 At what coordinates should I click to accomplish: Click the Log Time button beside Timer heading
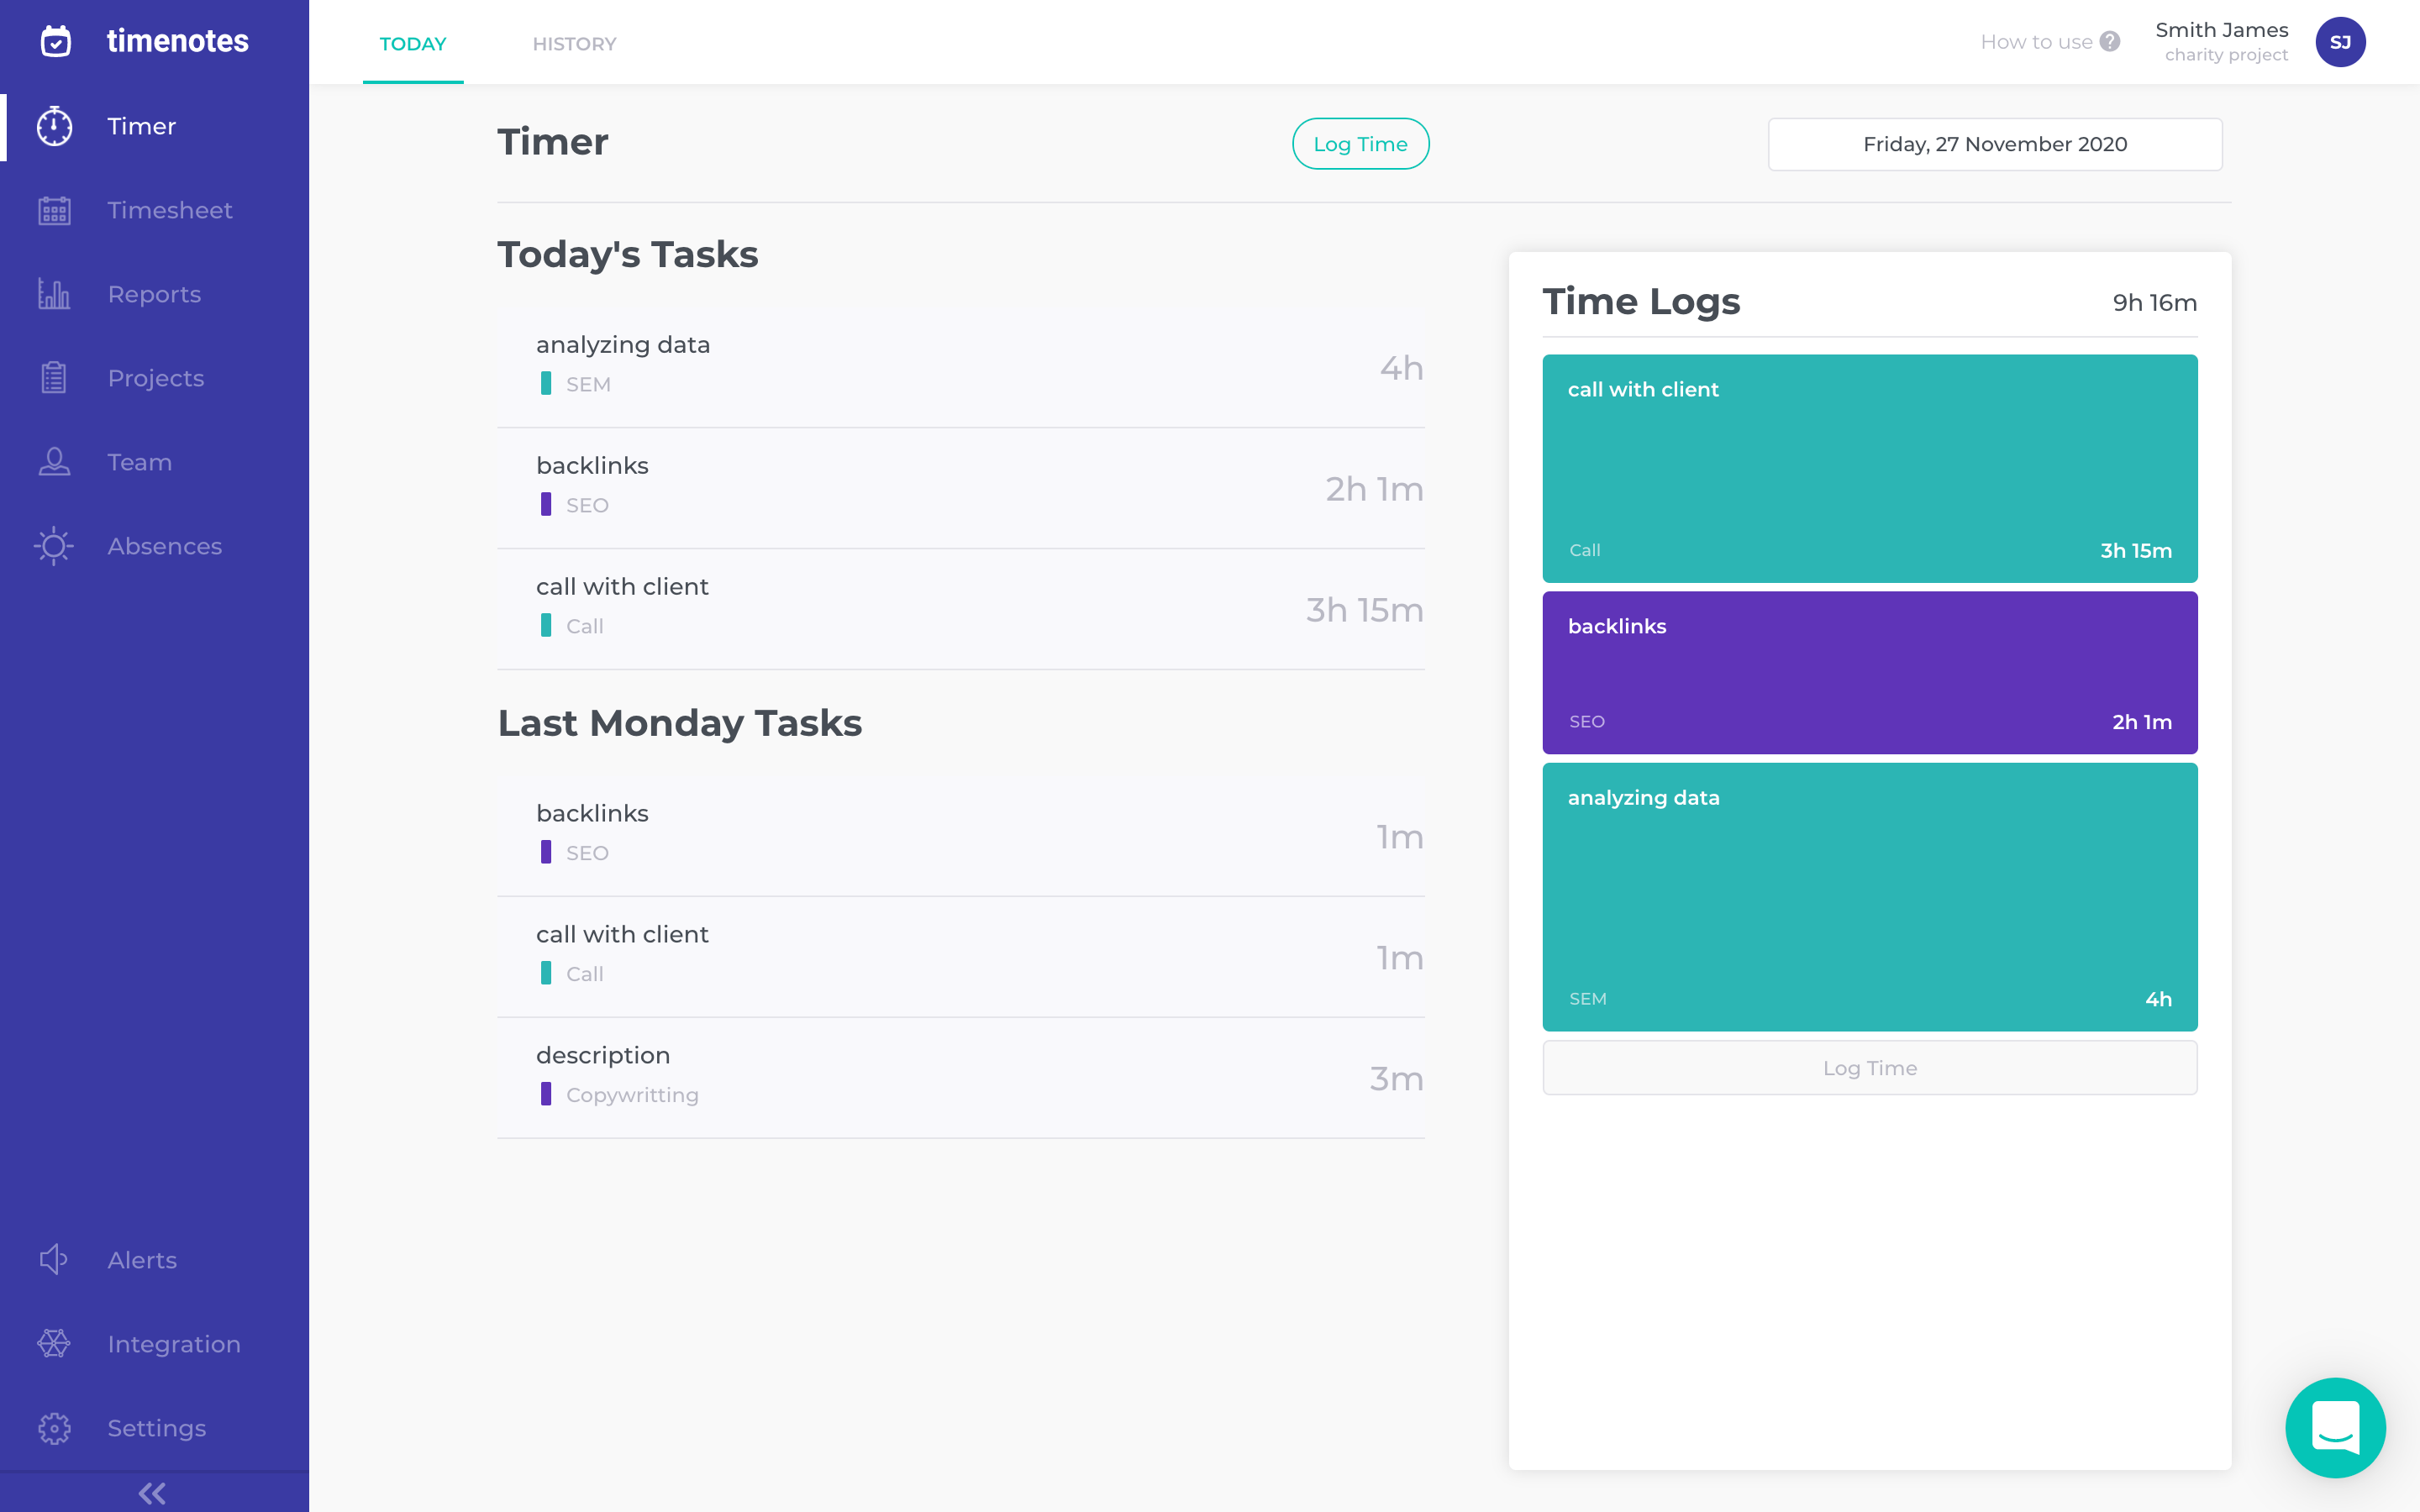pos(1360,144)
